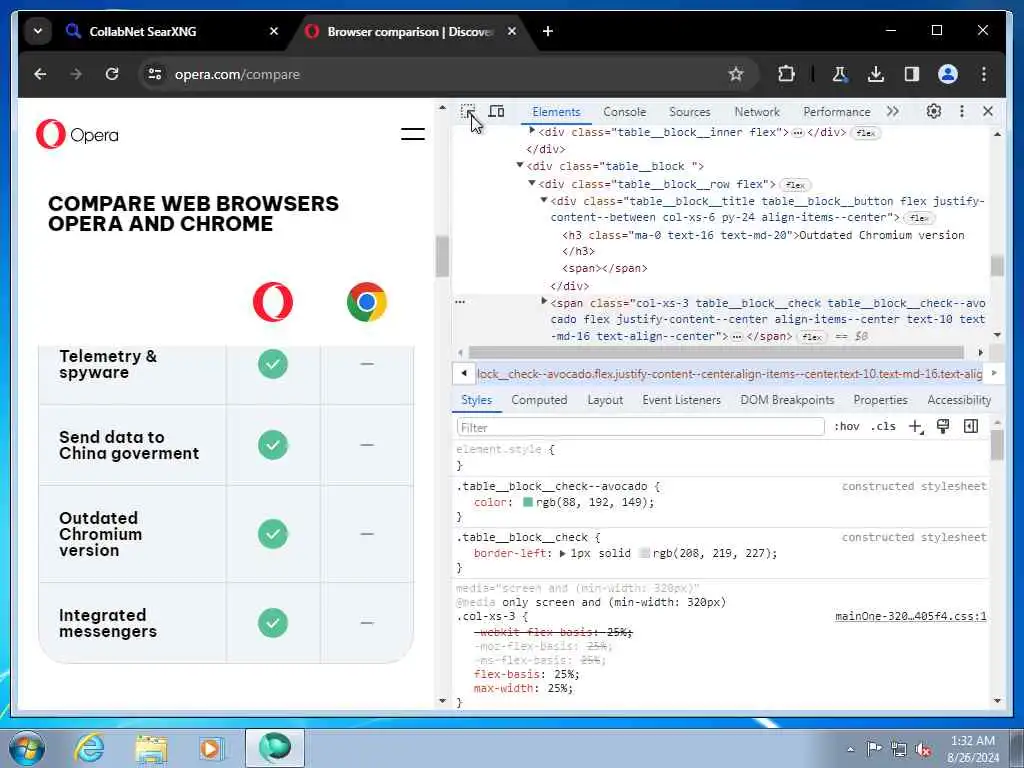Collapse the table__block div node
This screenshot has width=1024, height=768.
520,165
